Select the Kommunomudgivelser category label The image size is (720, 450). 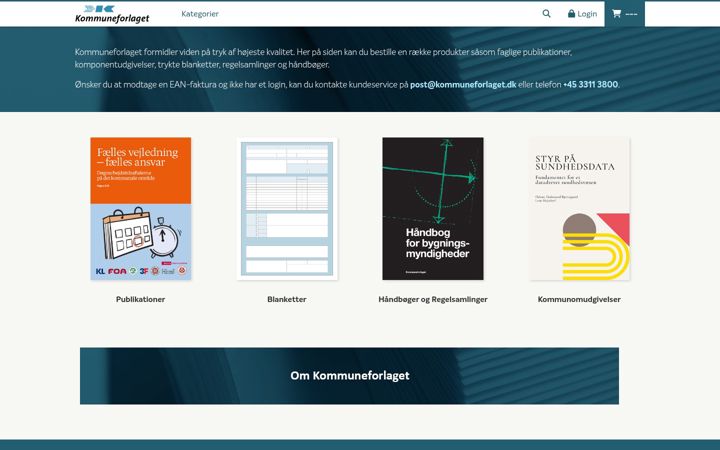tap(579, 299)
